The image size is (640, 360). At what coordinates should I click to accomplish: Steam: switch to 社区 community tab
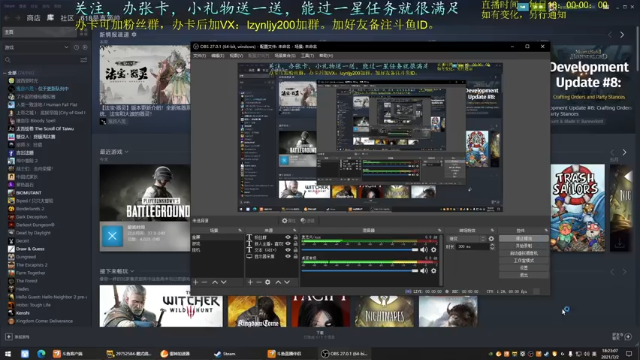coord(67,18)
